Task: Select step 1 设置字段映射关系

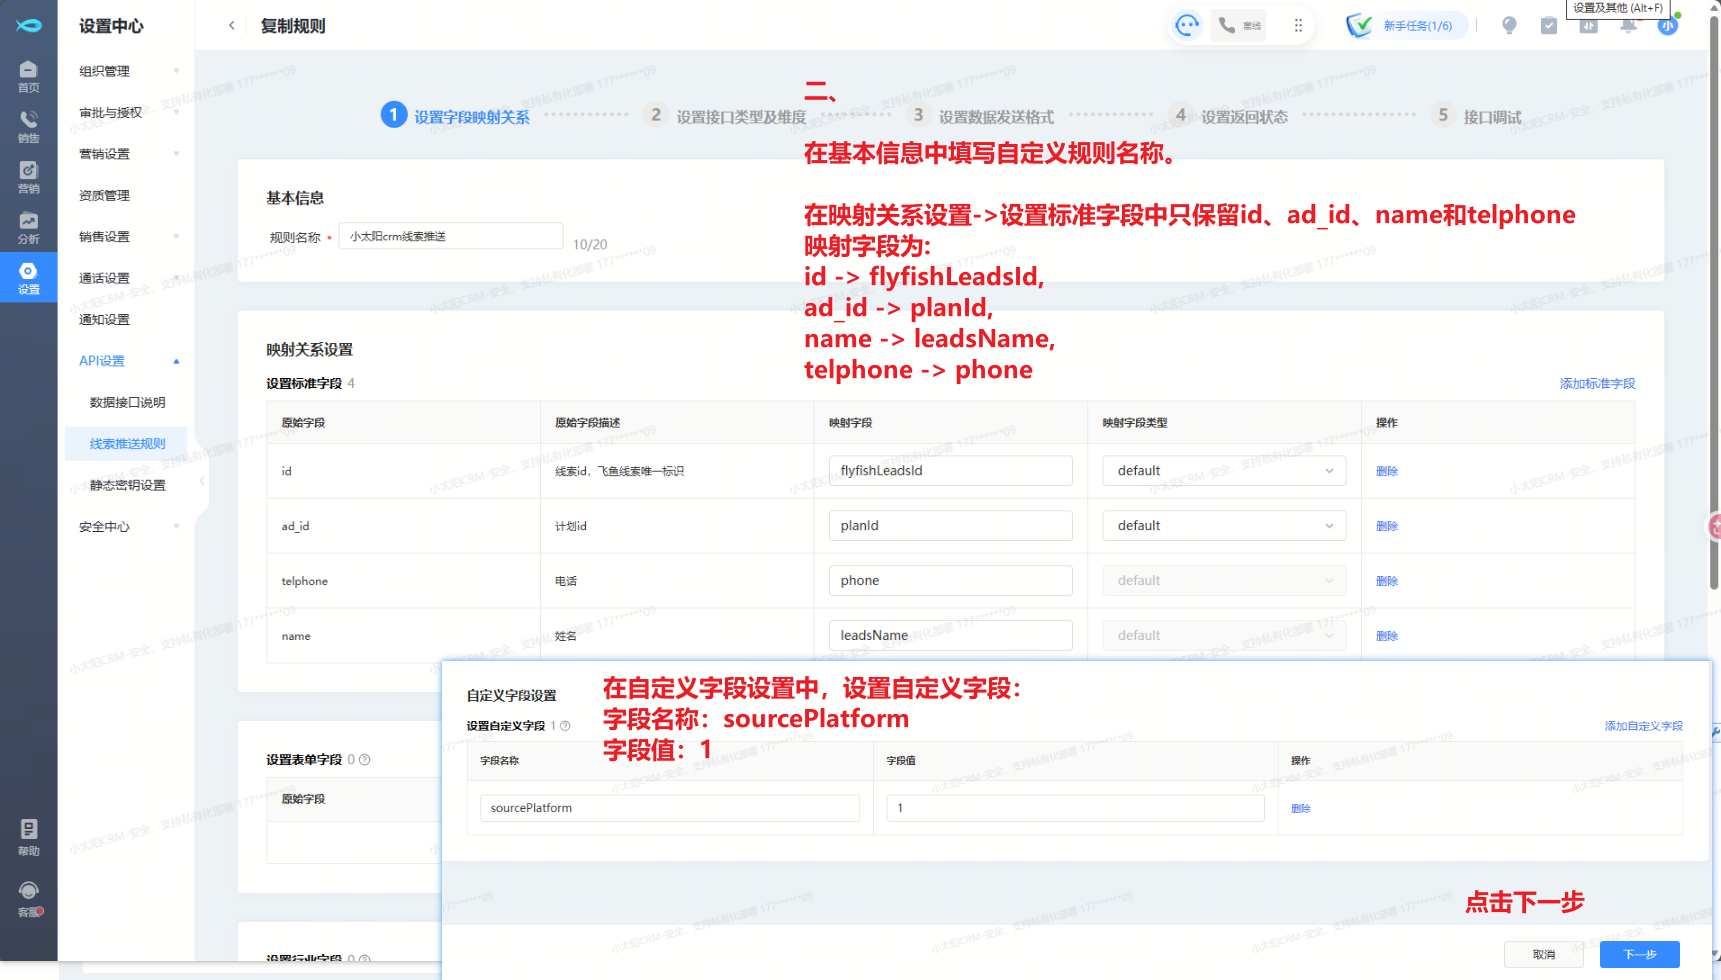Action: pos(456,116)
